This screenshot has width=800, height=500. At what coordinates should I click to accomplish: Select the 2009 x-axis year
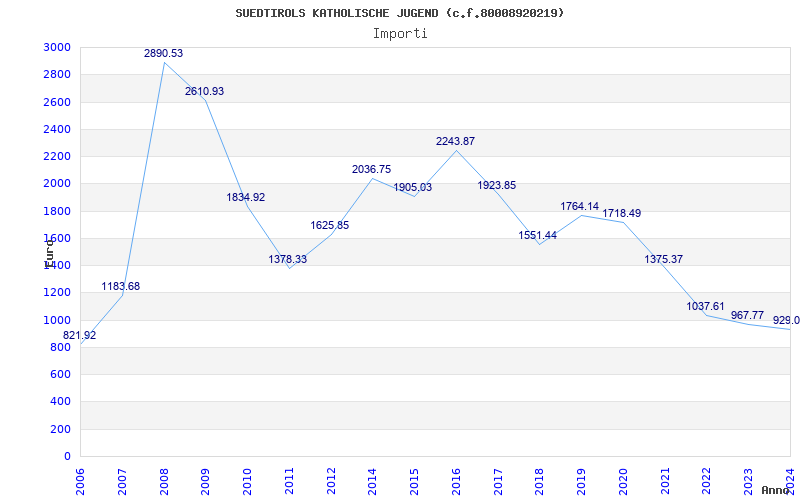click(206, 481)
